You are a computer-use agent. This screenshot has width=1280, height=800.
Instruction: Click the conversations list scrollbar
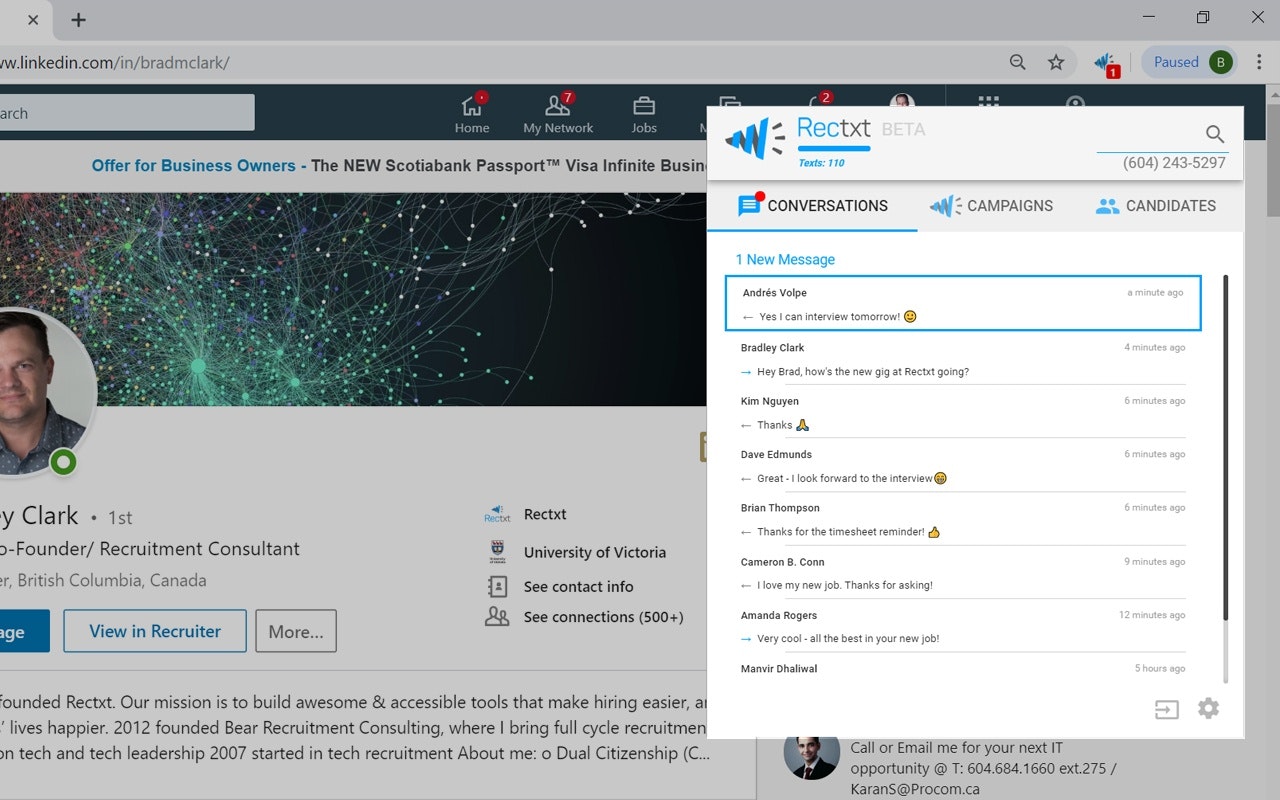(1226, 450)
